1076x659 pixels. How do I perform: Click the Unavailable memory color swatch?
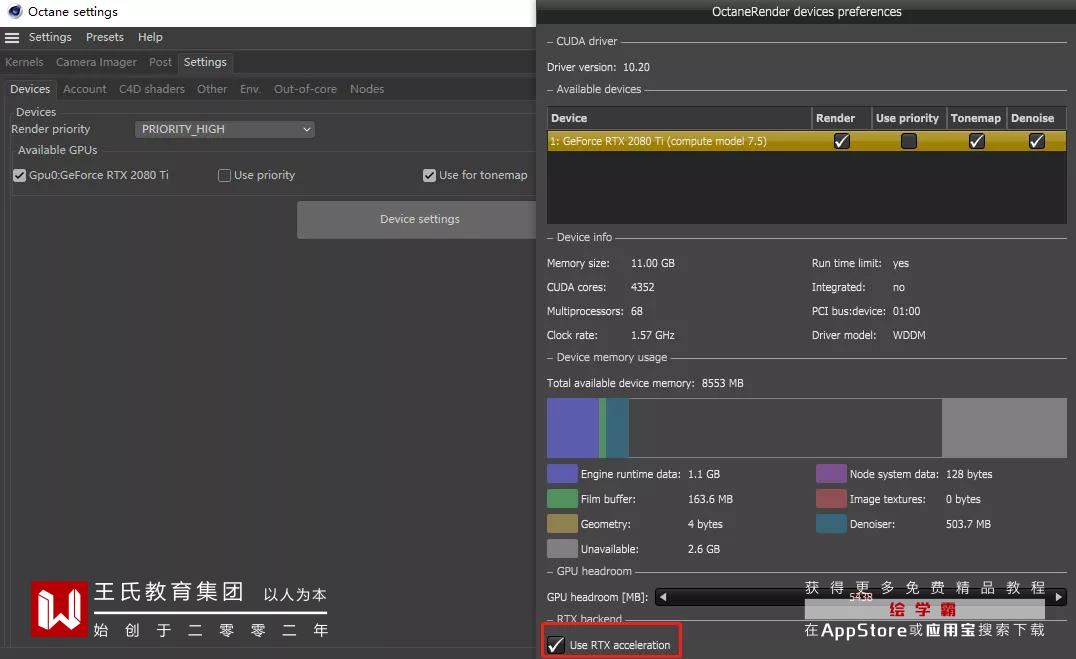562,548
